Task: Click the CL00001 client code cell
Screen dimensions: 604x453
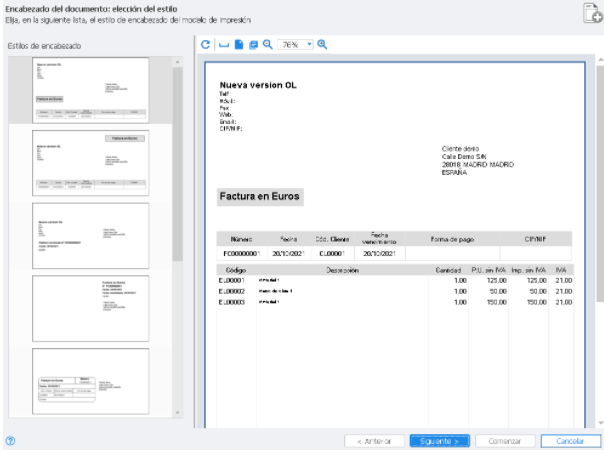Action: [332, 253]
